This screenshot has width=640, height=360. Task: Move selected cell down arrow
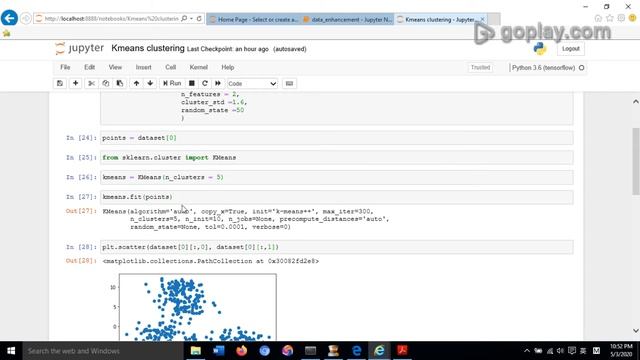(x=150, y=83)
